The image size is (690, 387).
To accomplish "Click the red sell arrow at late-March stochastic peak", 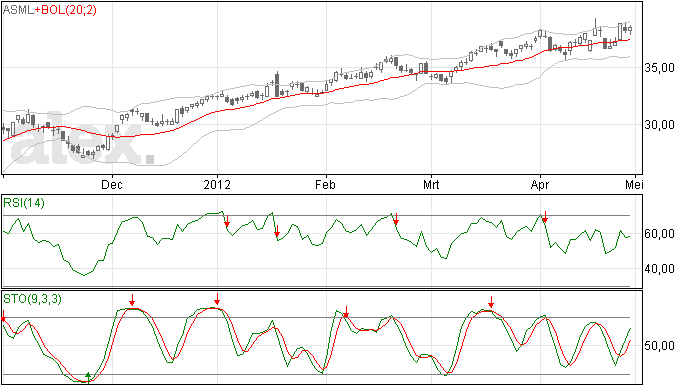I will point(491,302).
